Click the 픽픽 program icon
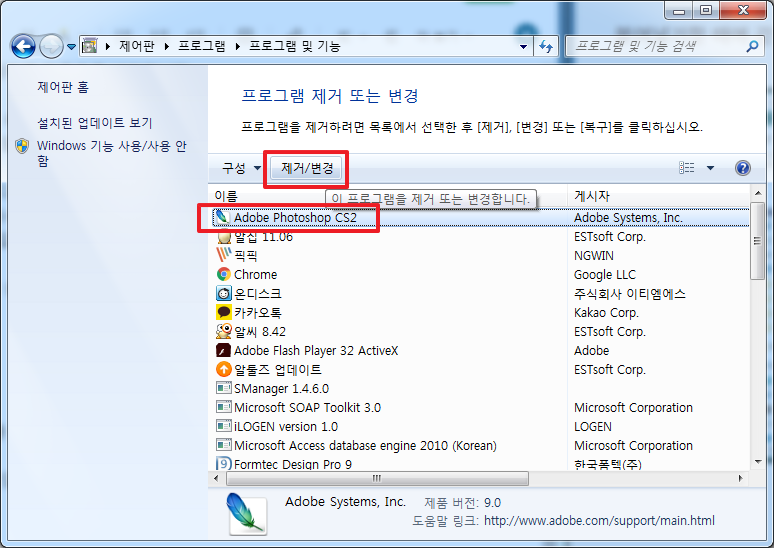The height and width of the screenshot is (548, 774). tap(224, 255)
